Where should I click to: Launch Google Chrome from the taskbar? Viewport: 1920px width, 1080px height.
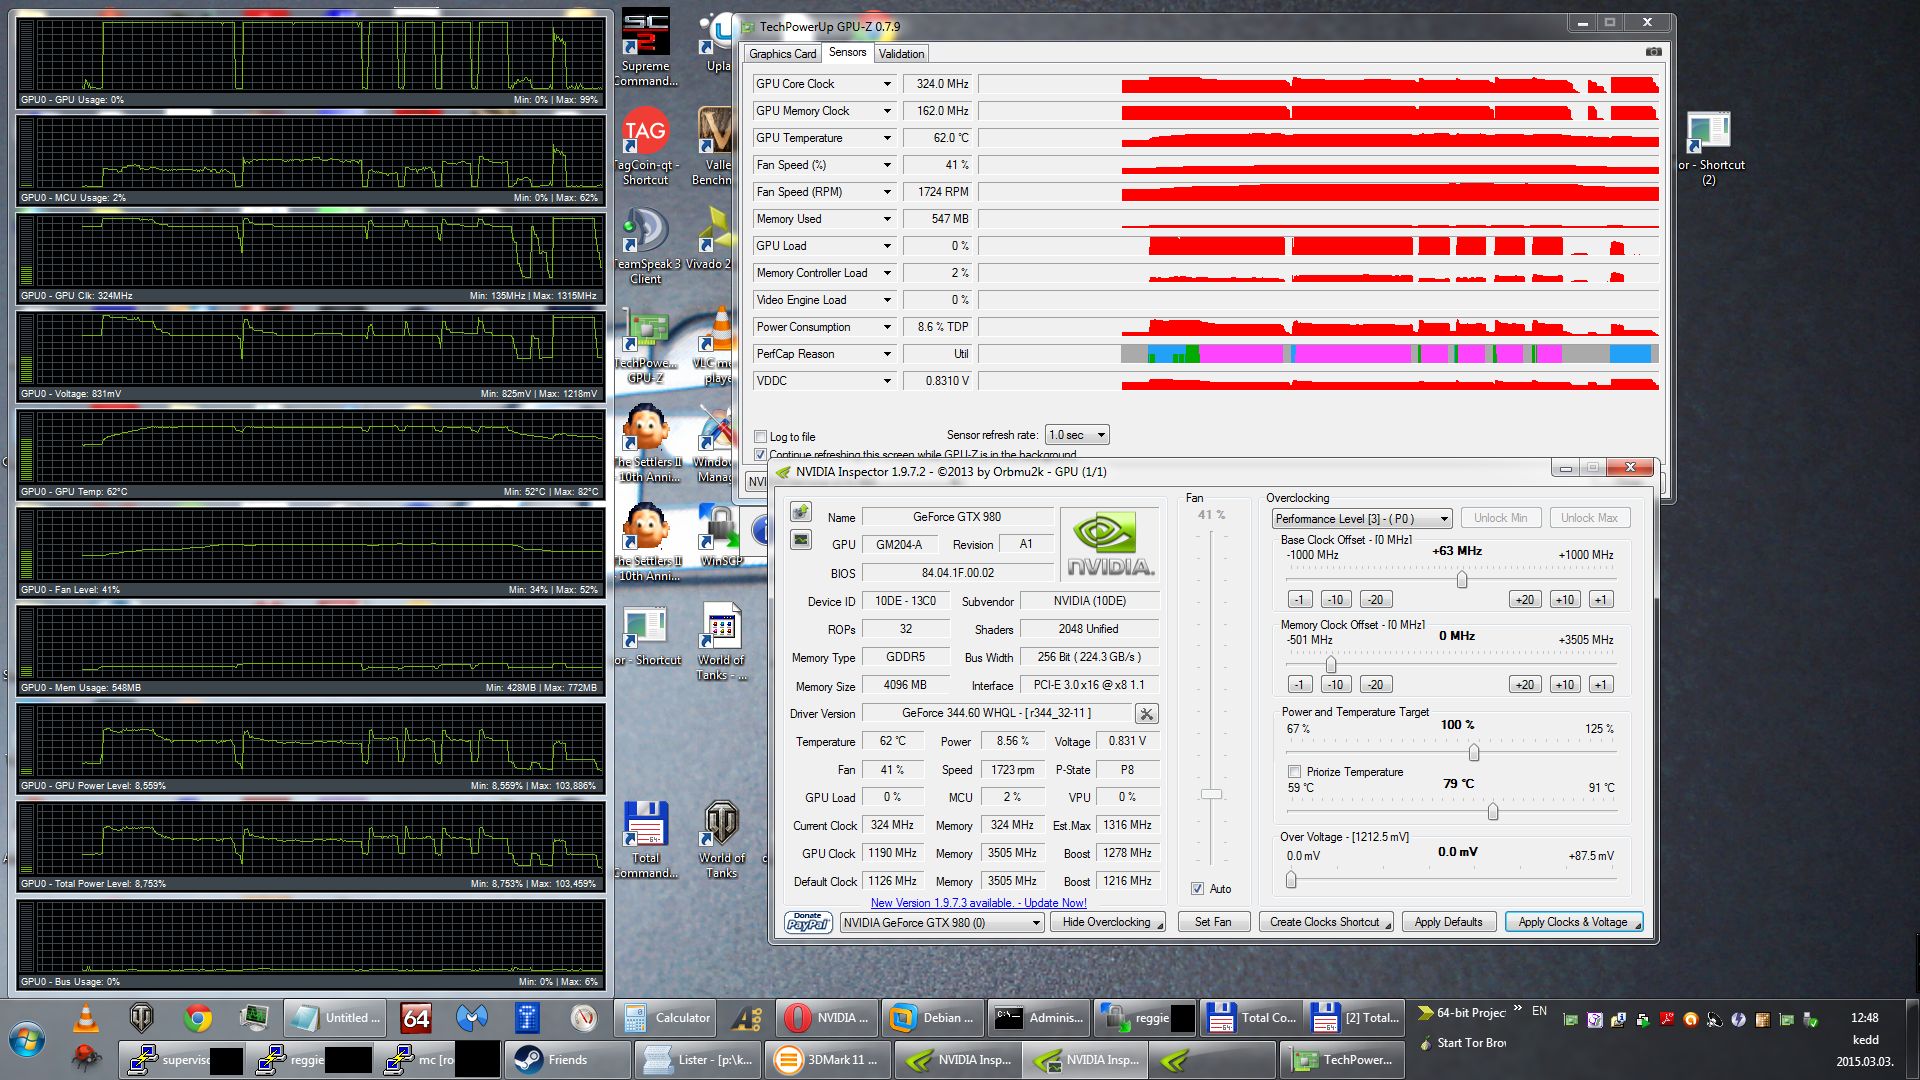[198, 1018]
